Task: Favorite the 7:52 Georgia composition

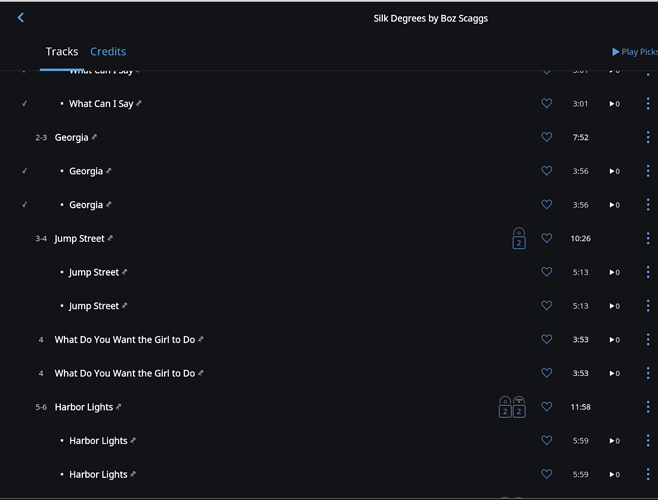Action: tap(546, 137)
